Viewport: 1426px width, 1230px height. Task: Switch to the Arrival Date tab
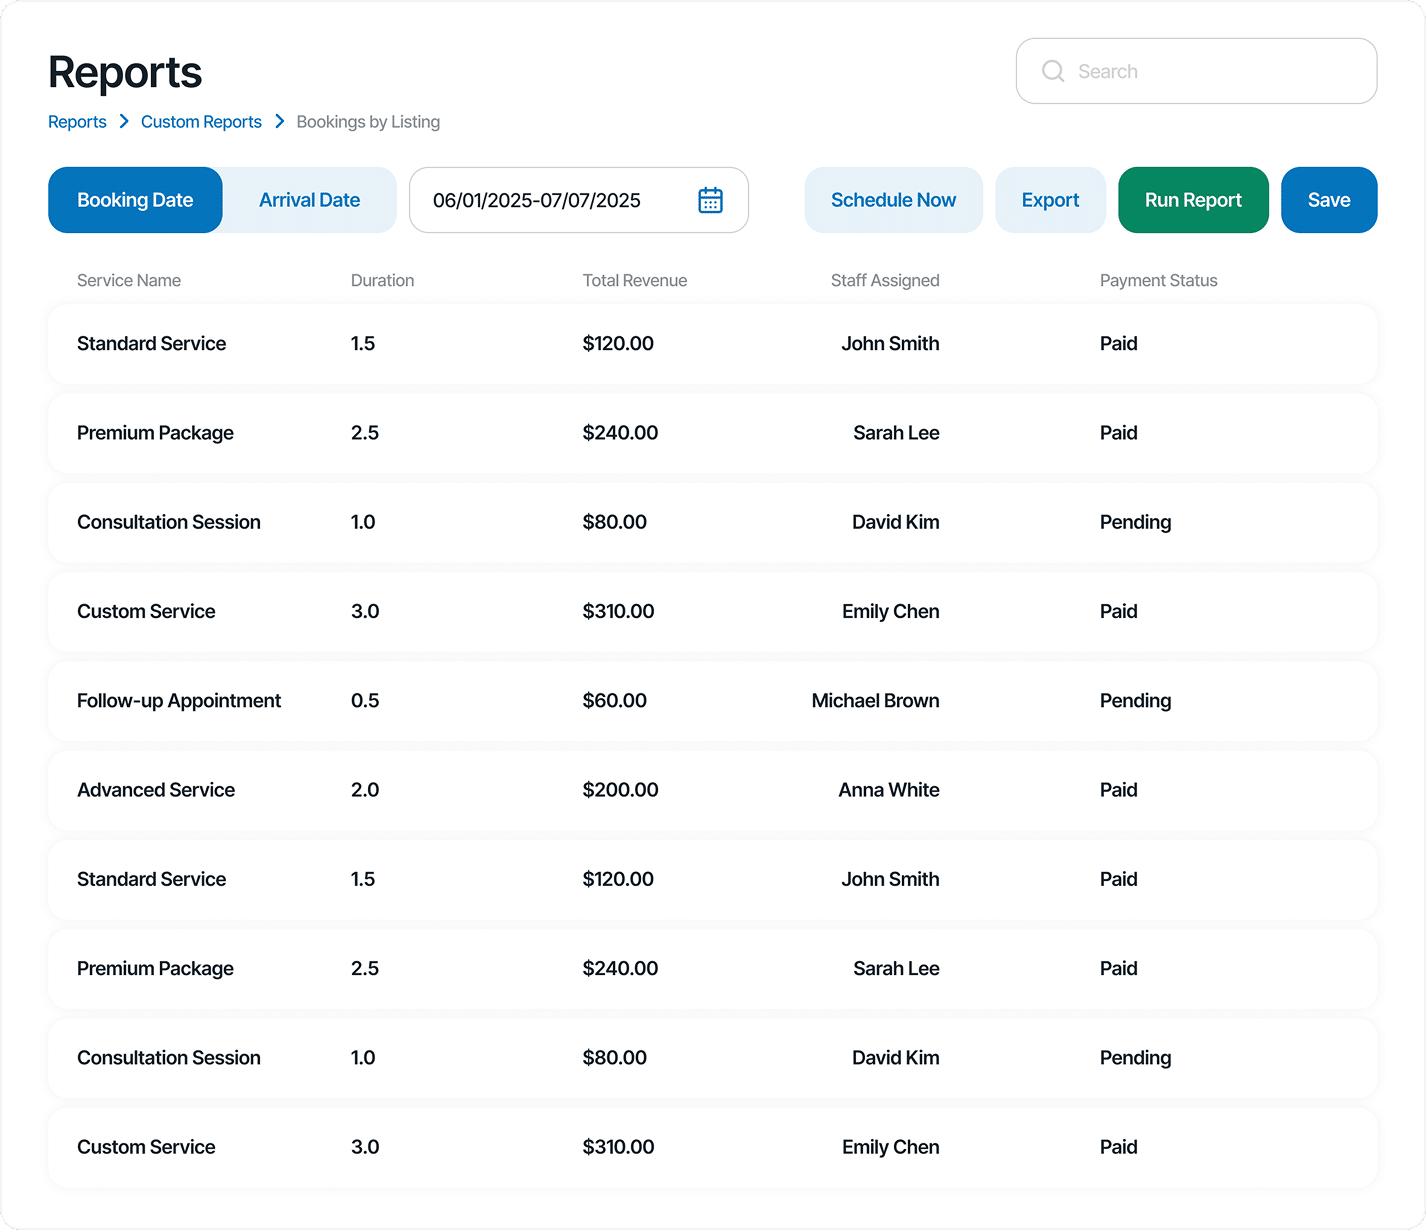click(309, 200)
